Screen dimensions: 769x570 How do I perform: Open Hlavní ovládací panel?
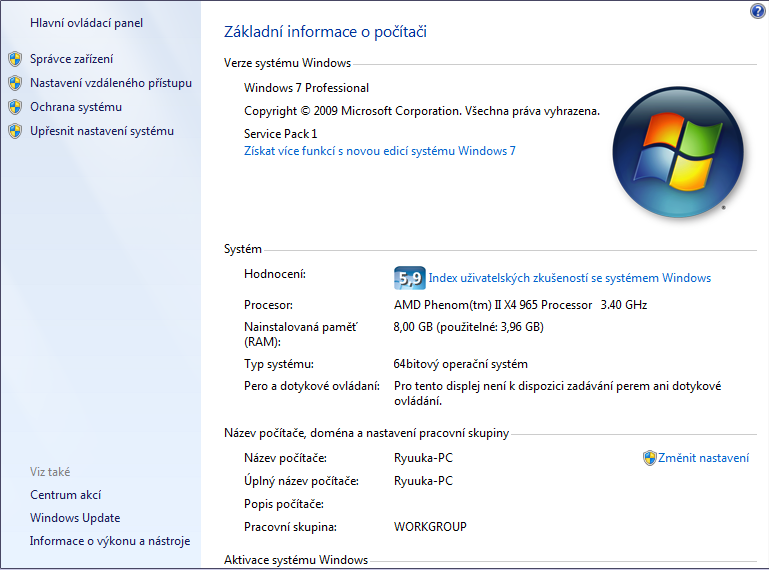pos(86,23)
